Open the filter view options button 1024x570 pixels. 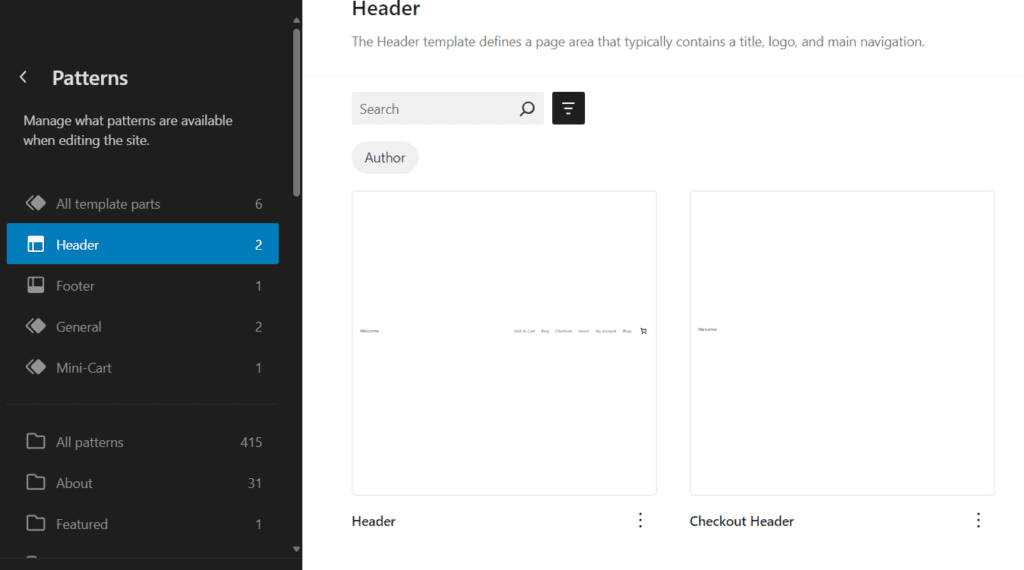(x=568, y=108)
